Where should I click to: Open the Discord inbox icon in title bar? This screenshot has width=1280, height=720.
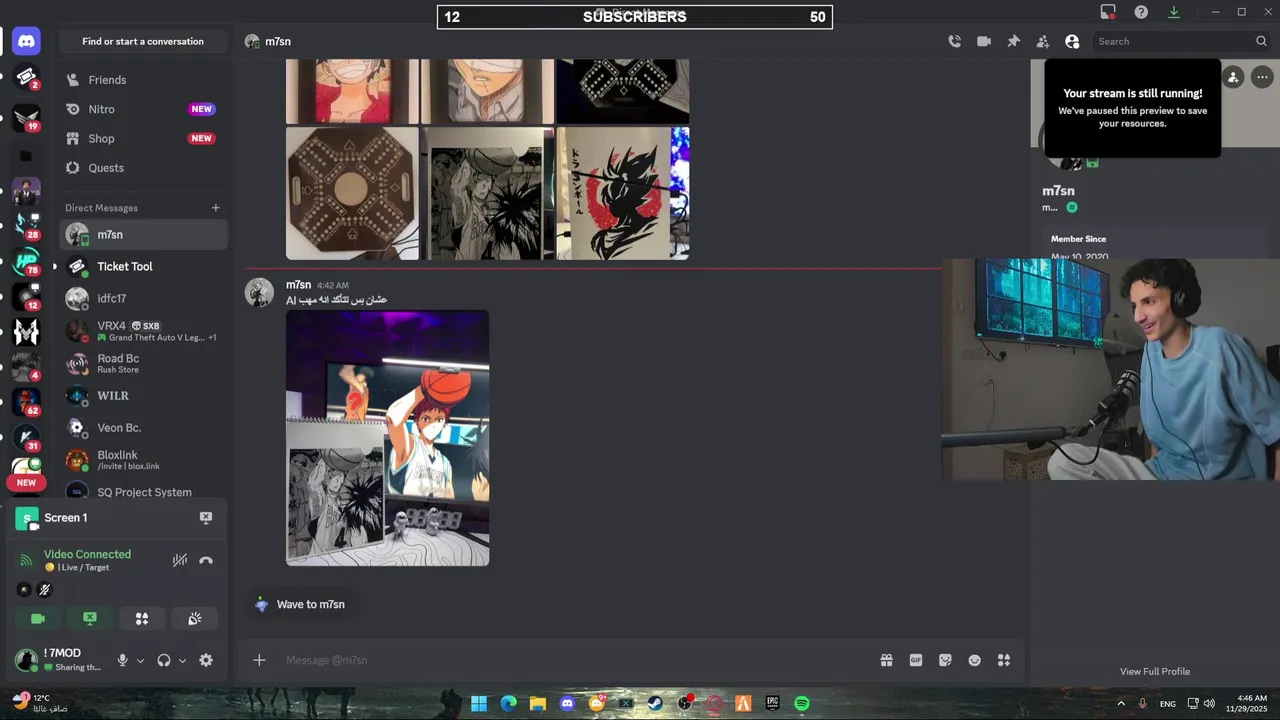coord(1108,12)
